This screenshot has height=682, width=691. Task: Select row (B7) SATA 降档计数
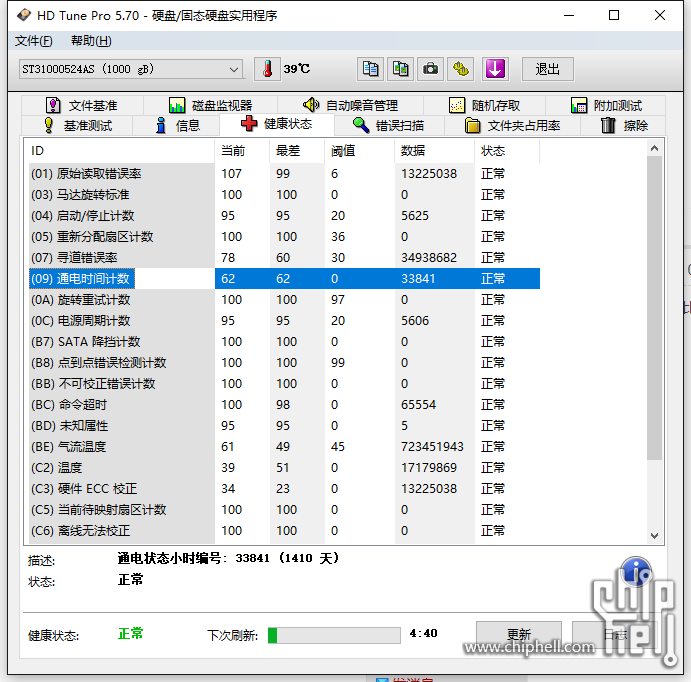pos(285,341)
